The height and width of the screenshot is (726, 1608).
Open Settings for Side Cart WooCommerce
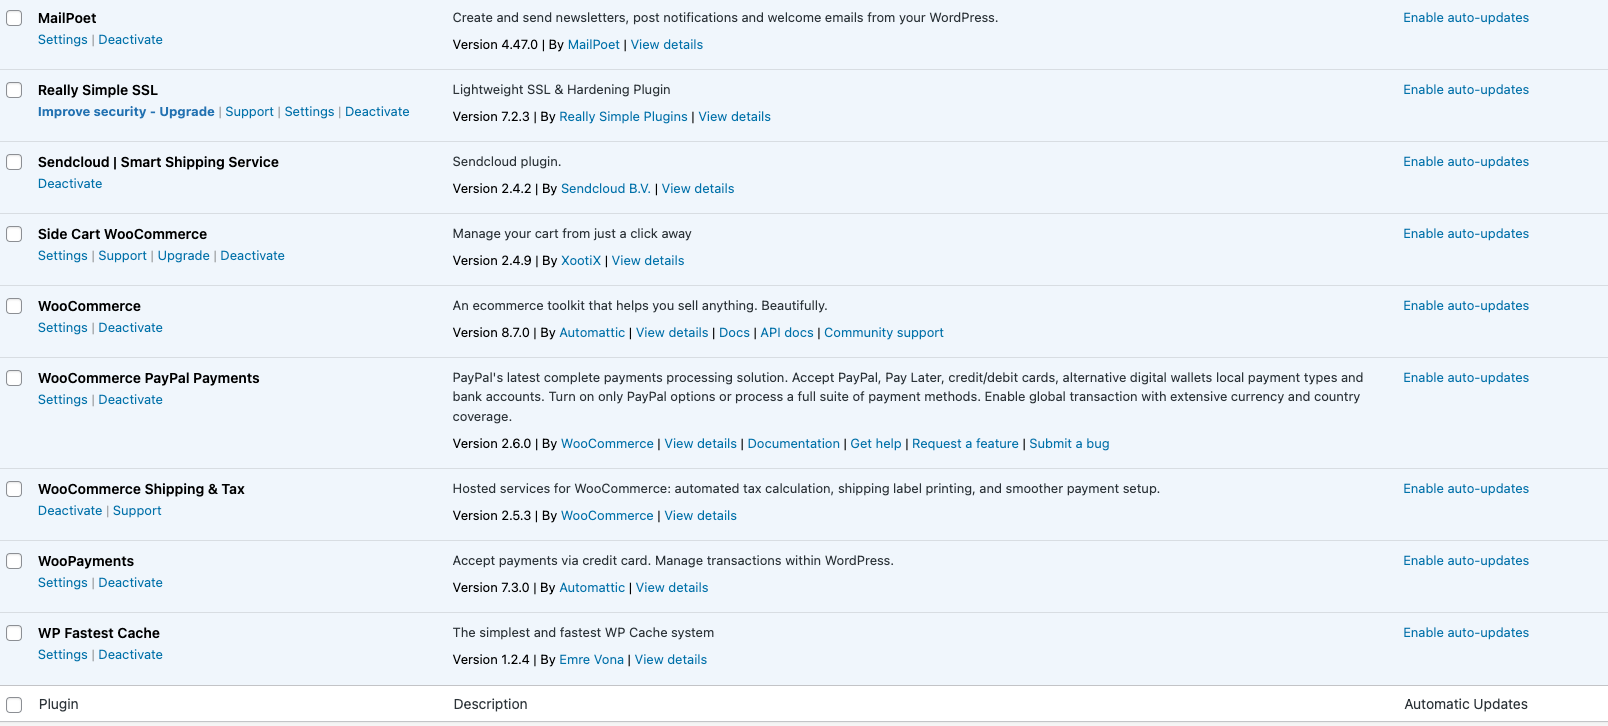pyautogui.click(x=62, y=255)
